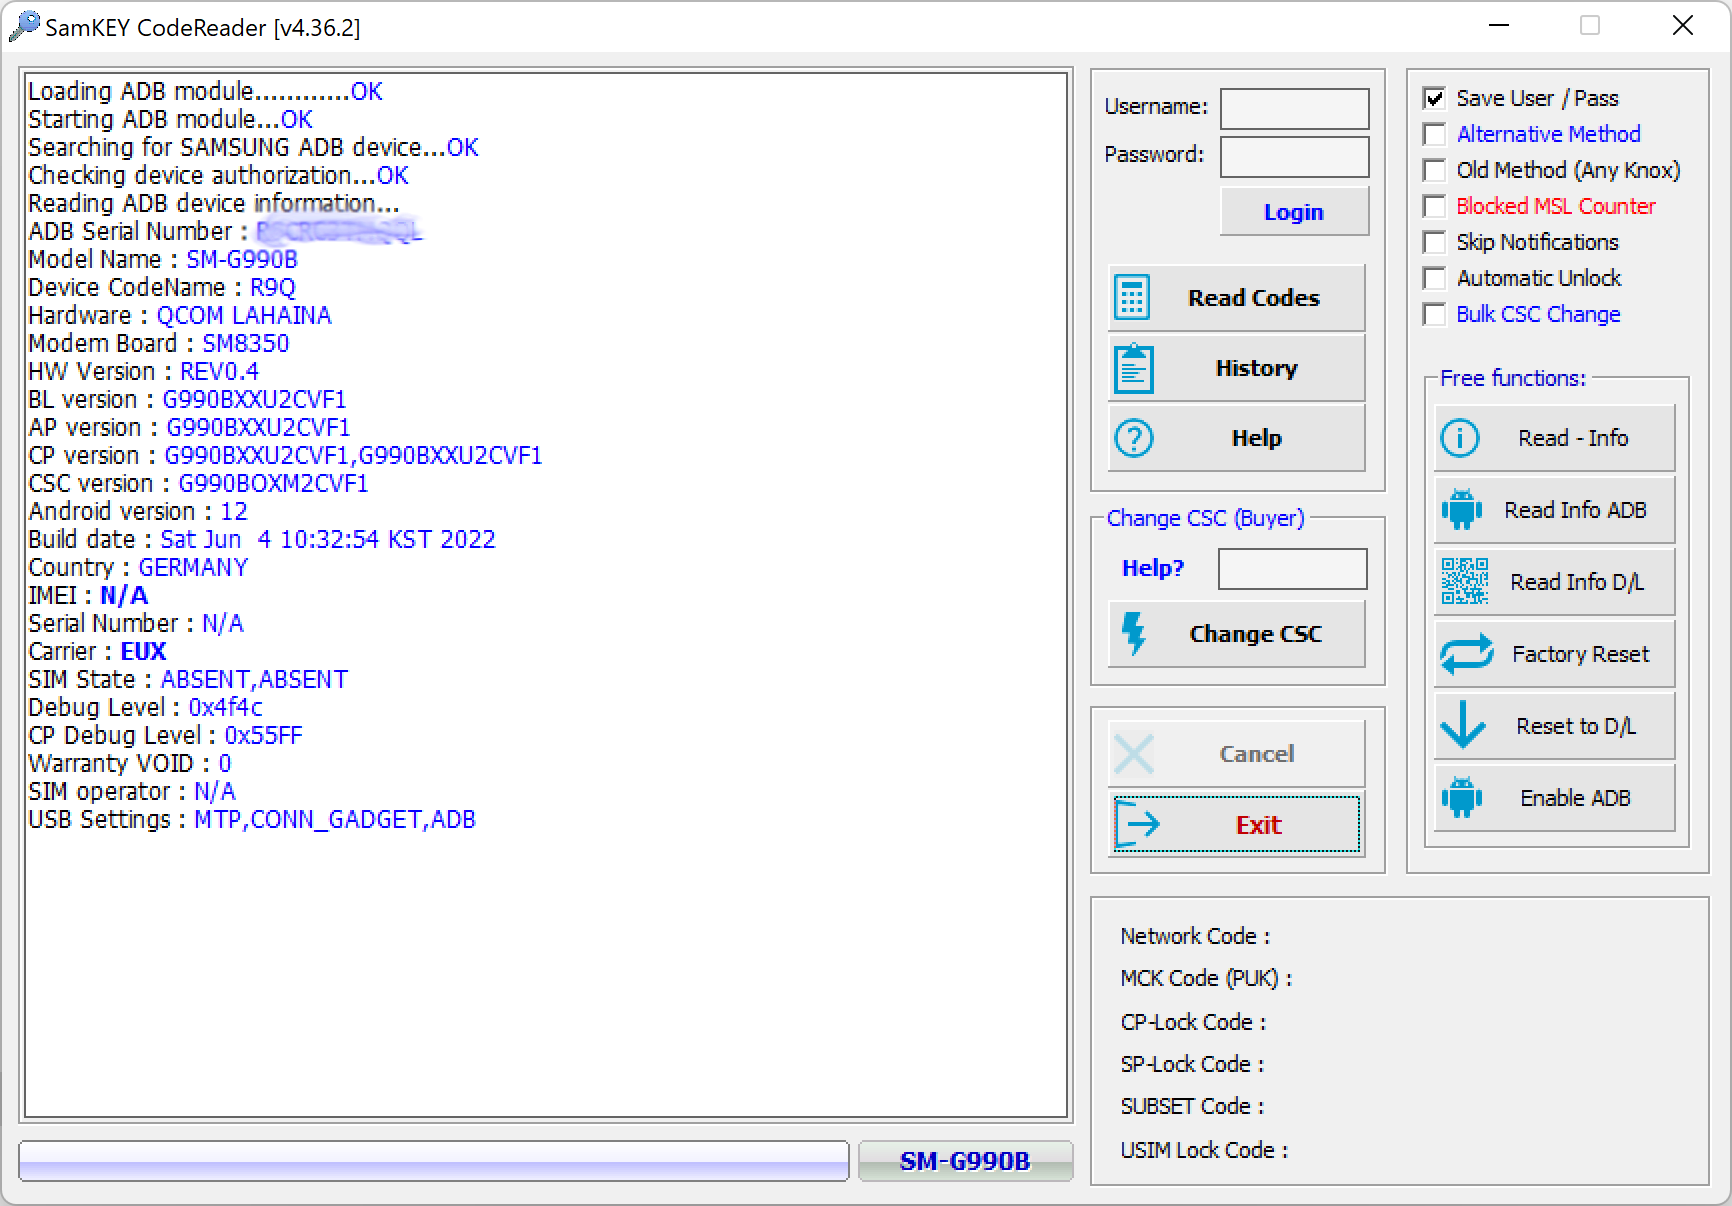Click the Username input field
The height and width of the screenshot is (1206, 1732).
(1294, 108)
